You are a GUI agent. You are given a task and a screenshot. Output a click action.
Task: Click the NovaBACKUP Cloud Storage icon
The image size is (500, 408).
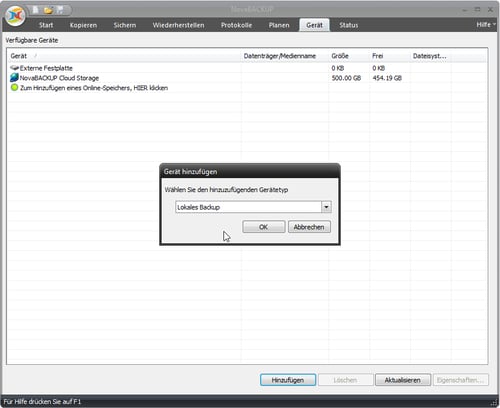pyautogui.click(x=14, y=78)
